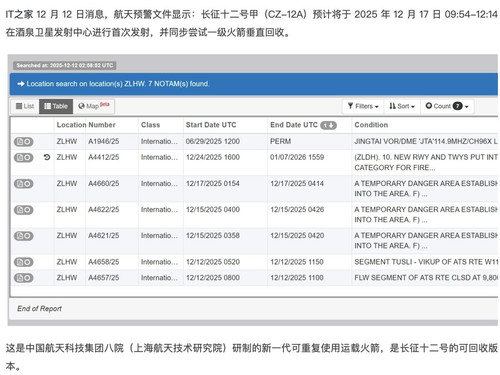Click the Class column header
The image size is (500, 375).
tap(150, 125)
